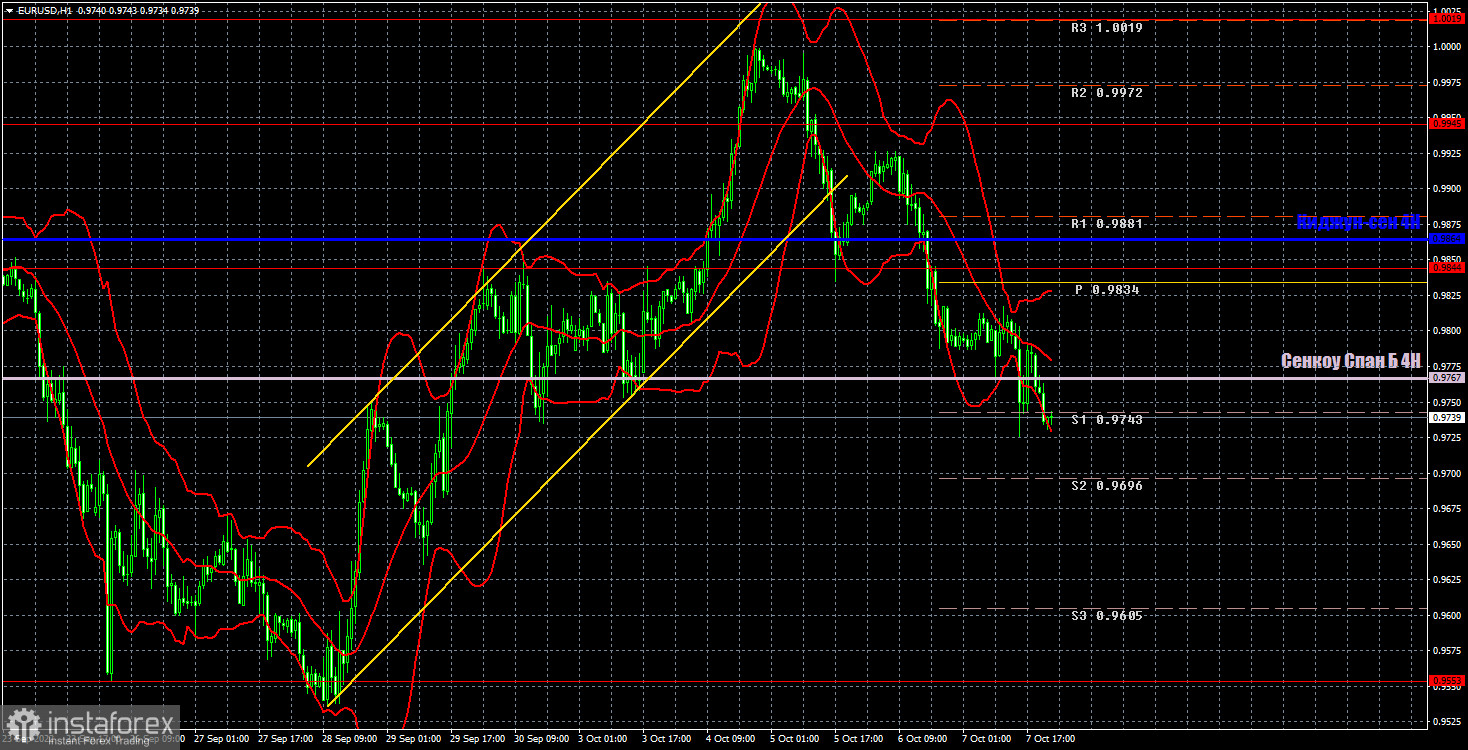Click the R3 1.0019 resistance label
Image resolution: width=1468 pixels, height=750 pixels.
[x=1106, y=28]
